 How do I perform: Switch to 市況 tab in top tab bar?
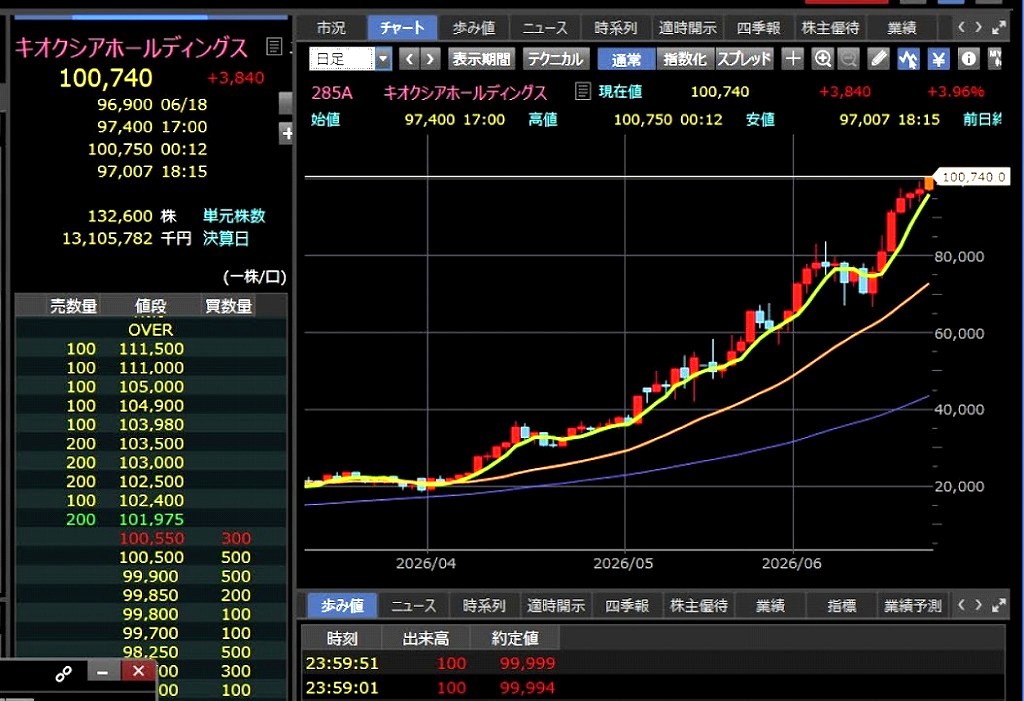(331, 27)
